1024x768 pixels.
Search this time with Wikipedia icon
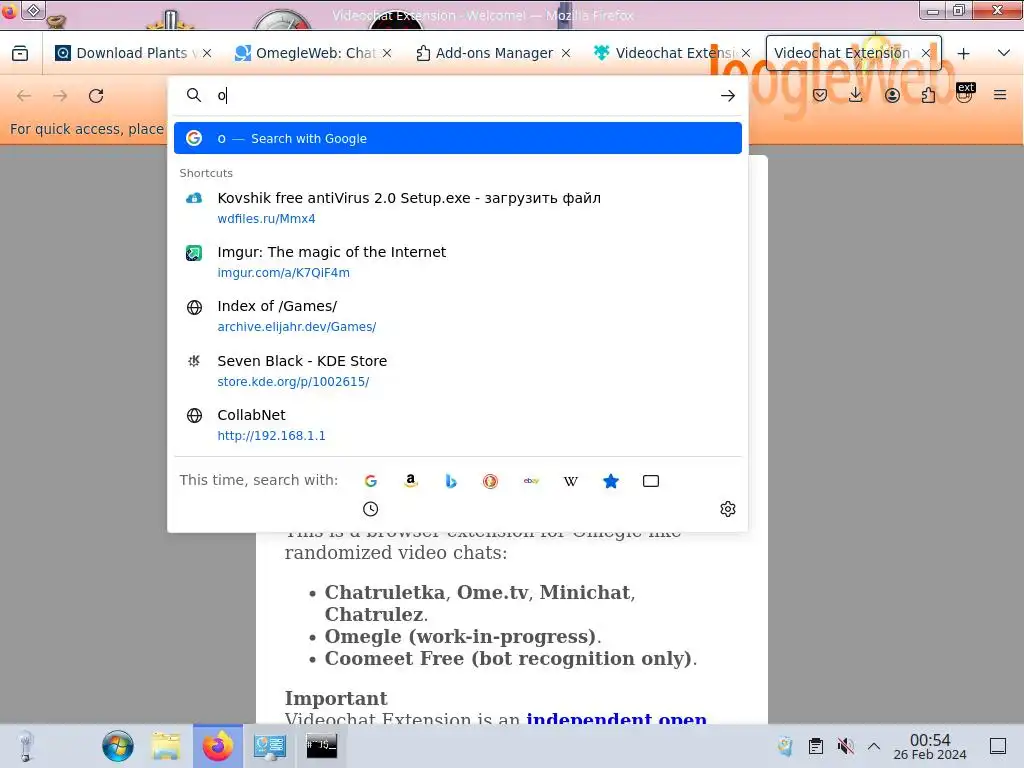click(x=571, y=481)
